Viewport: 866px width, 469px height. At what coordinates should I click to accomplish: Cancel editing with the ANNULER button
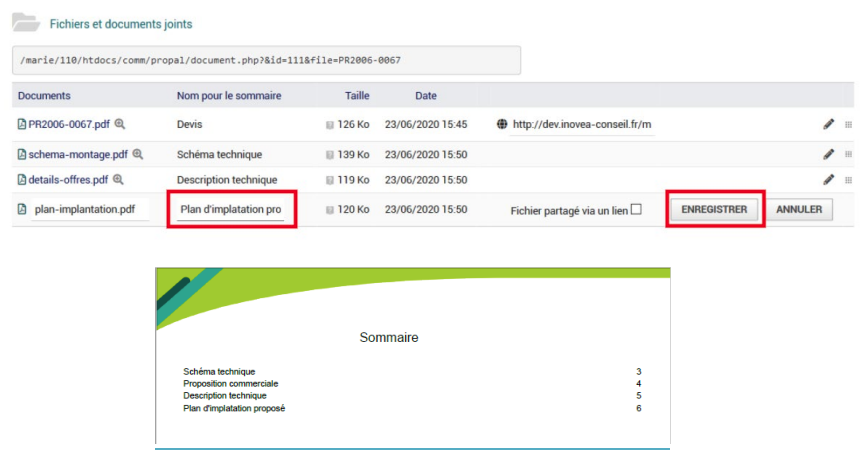799,209
